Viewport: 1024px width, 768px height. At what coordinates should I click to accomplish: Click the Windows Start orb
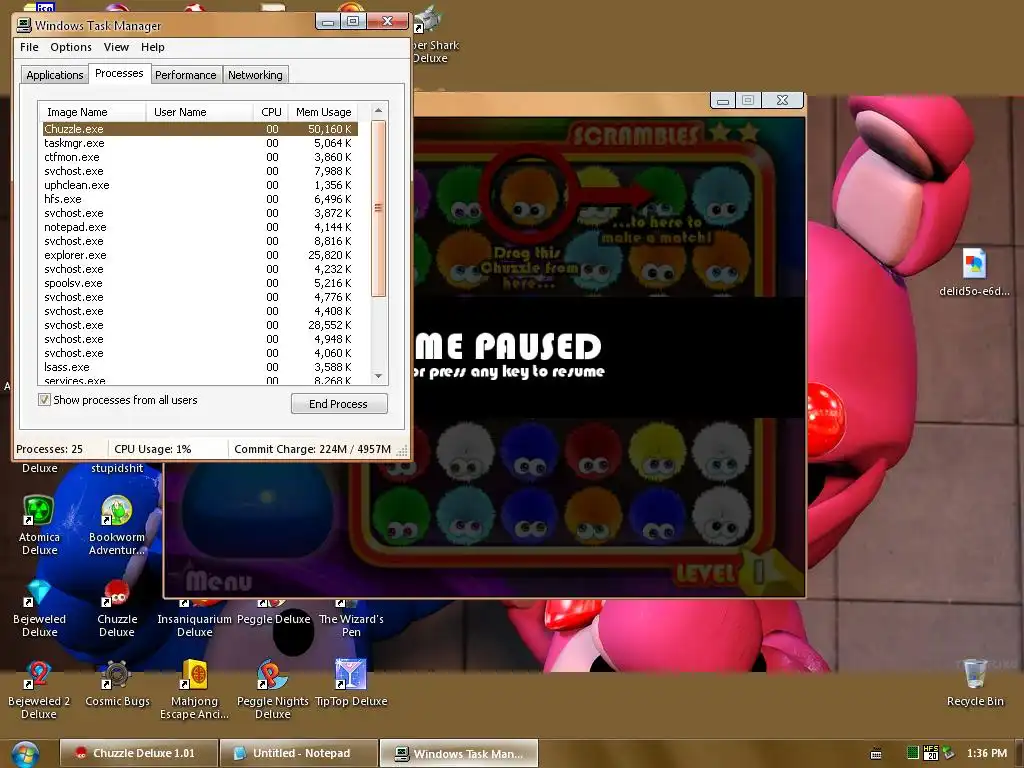pos(25,754)
